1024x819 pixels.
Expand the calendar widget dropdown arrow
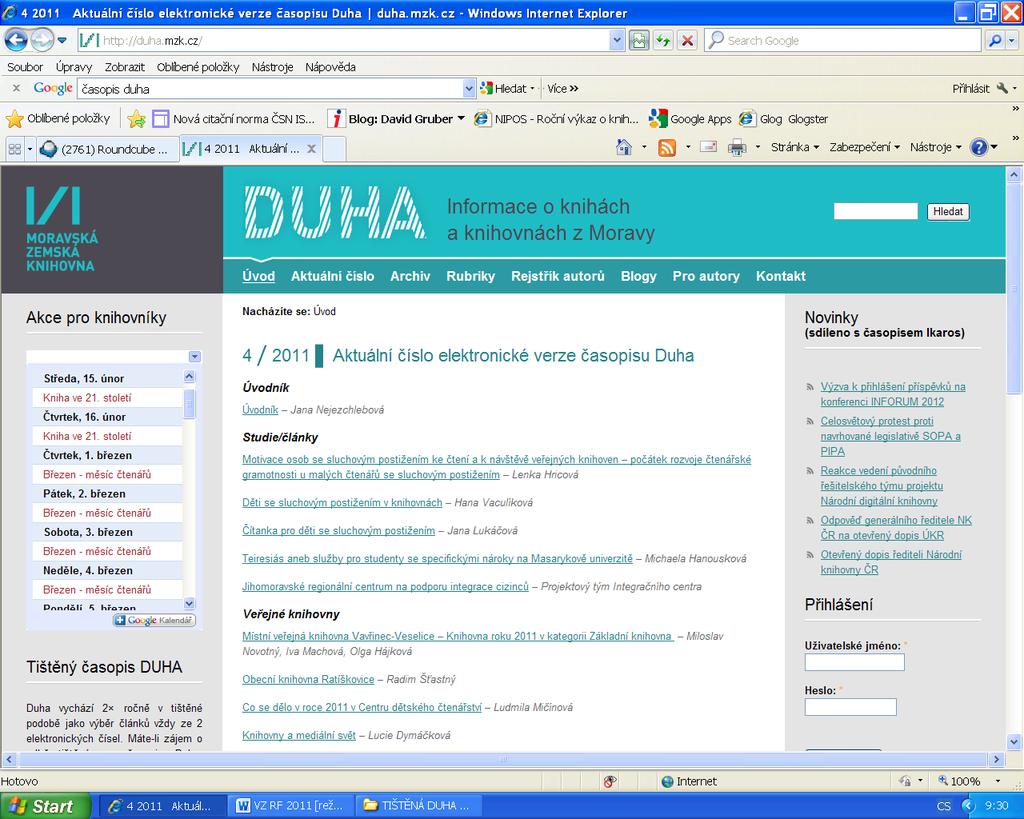click(195, 357)
